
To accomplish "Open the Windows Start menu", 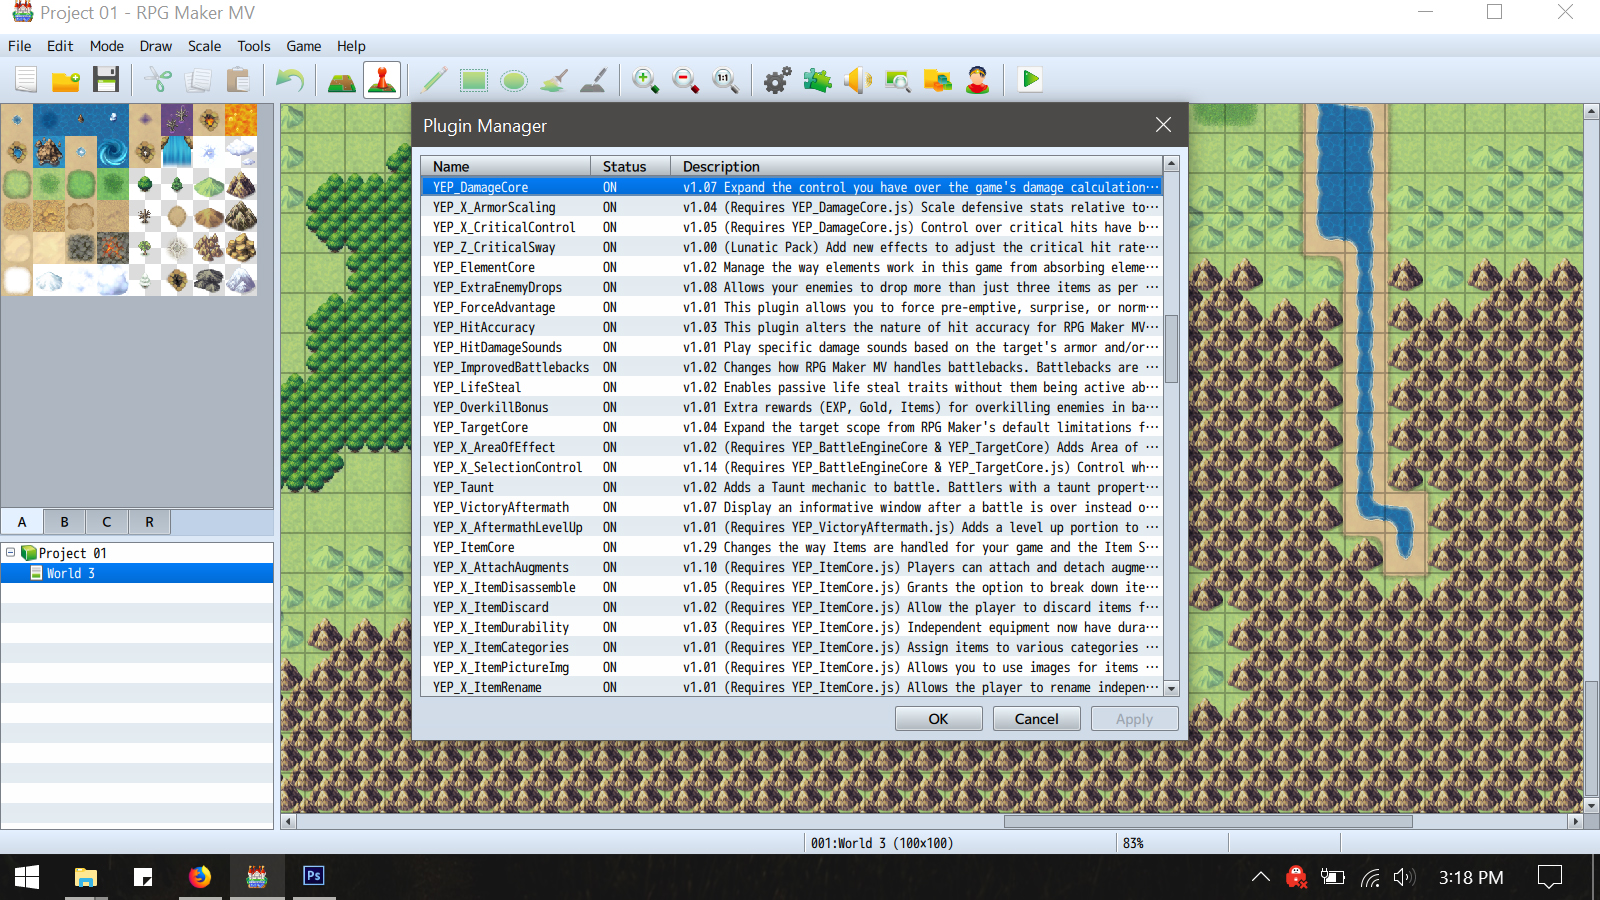I will [27, 877].
